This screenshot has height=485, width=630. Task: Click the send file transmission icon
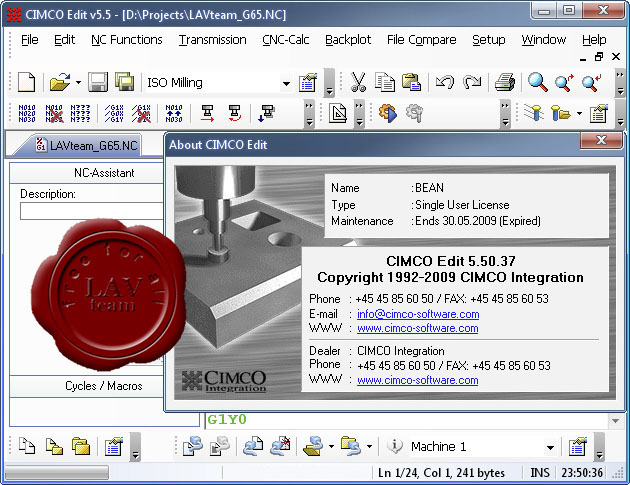(x=193, y=446)
